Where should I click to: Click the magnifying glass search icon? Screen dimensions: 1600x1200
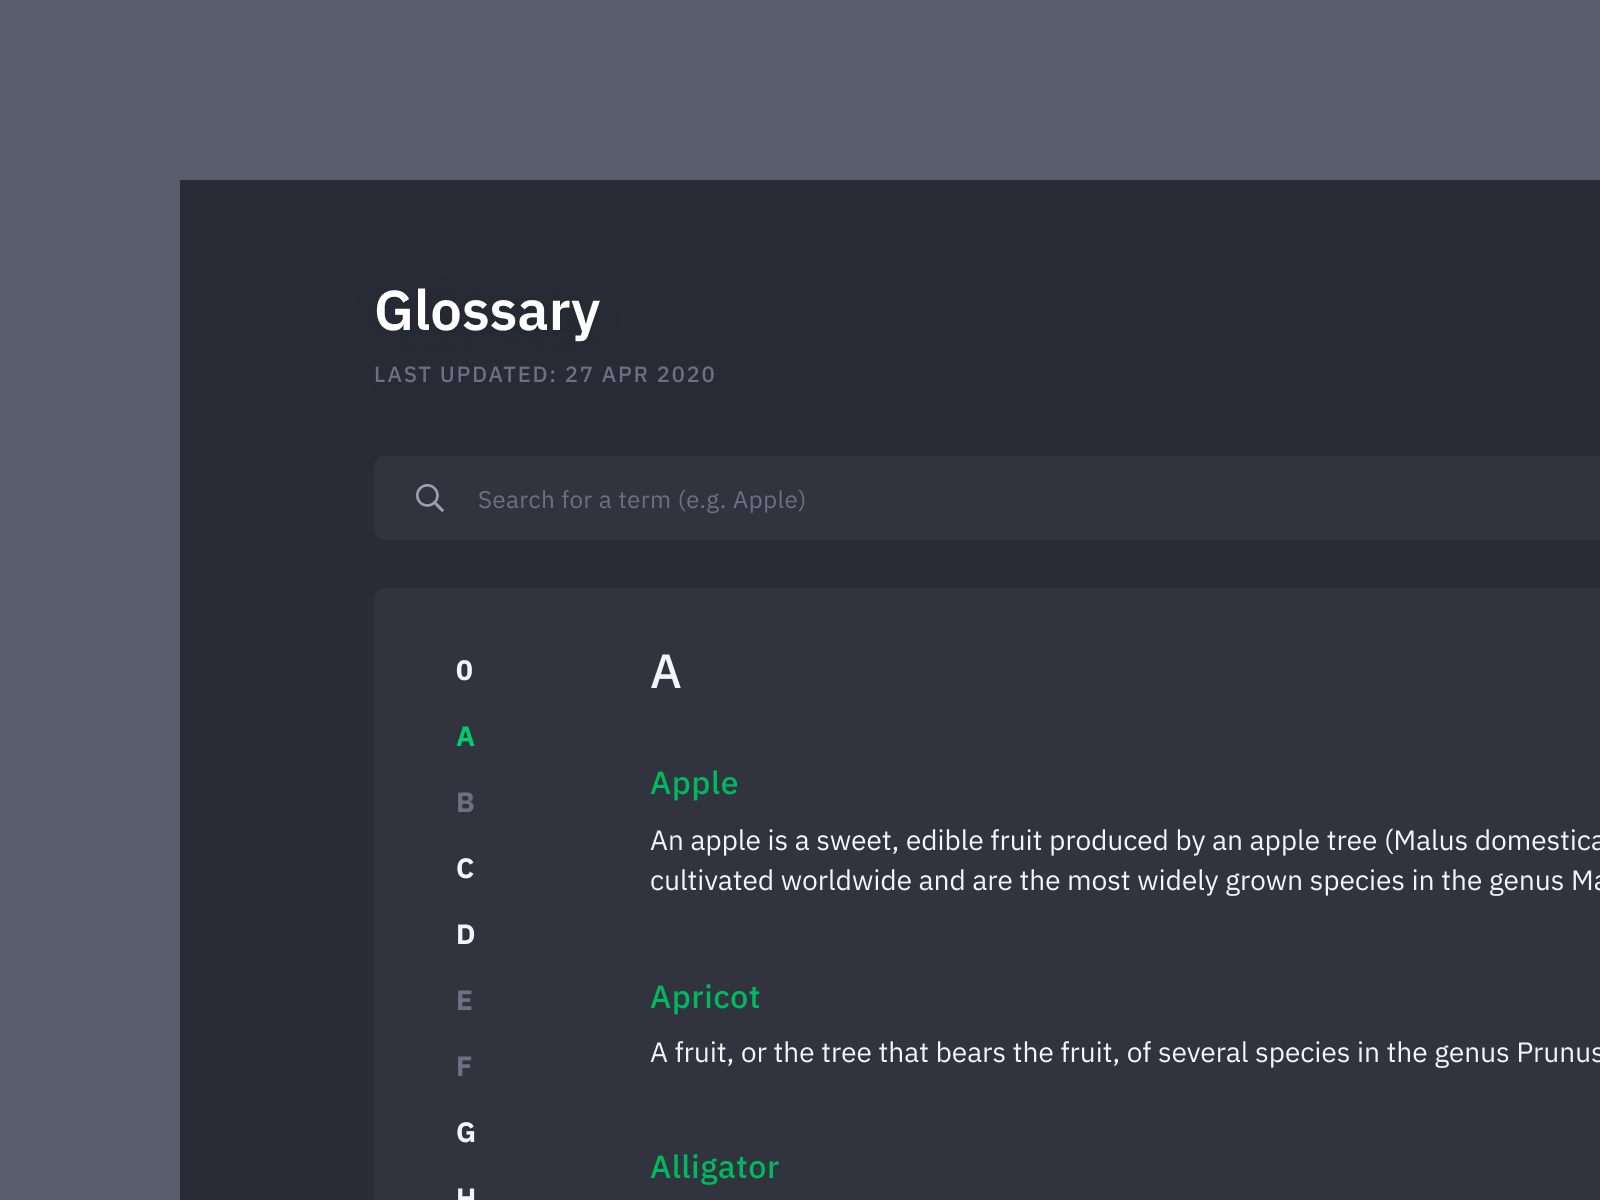pos(430,497)
